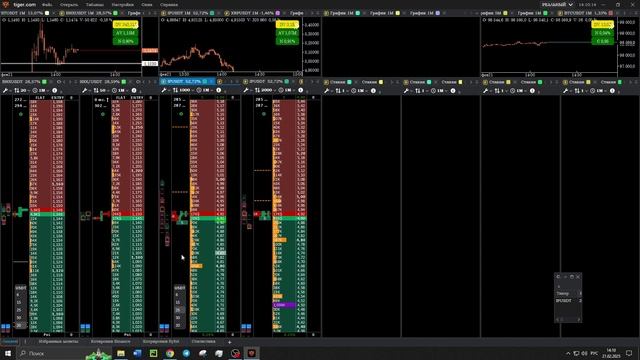Select volume preset 50 in lot-20 order book
The width and height of the screenshot is (640, 360).
pos(19,318)
